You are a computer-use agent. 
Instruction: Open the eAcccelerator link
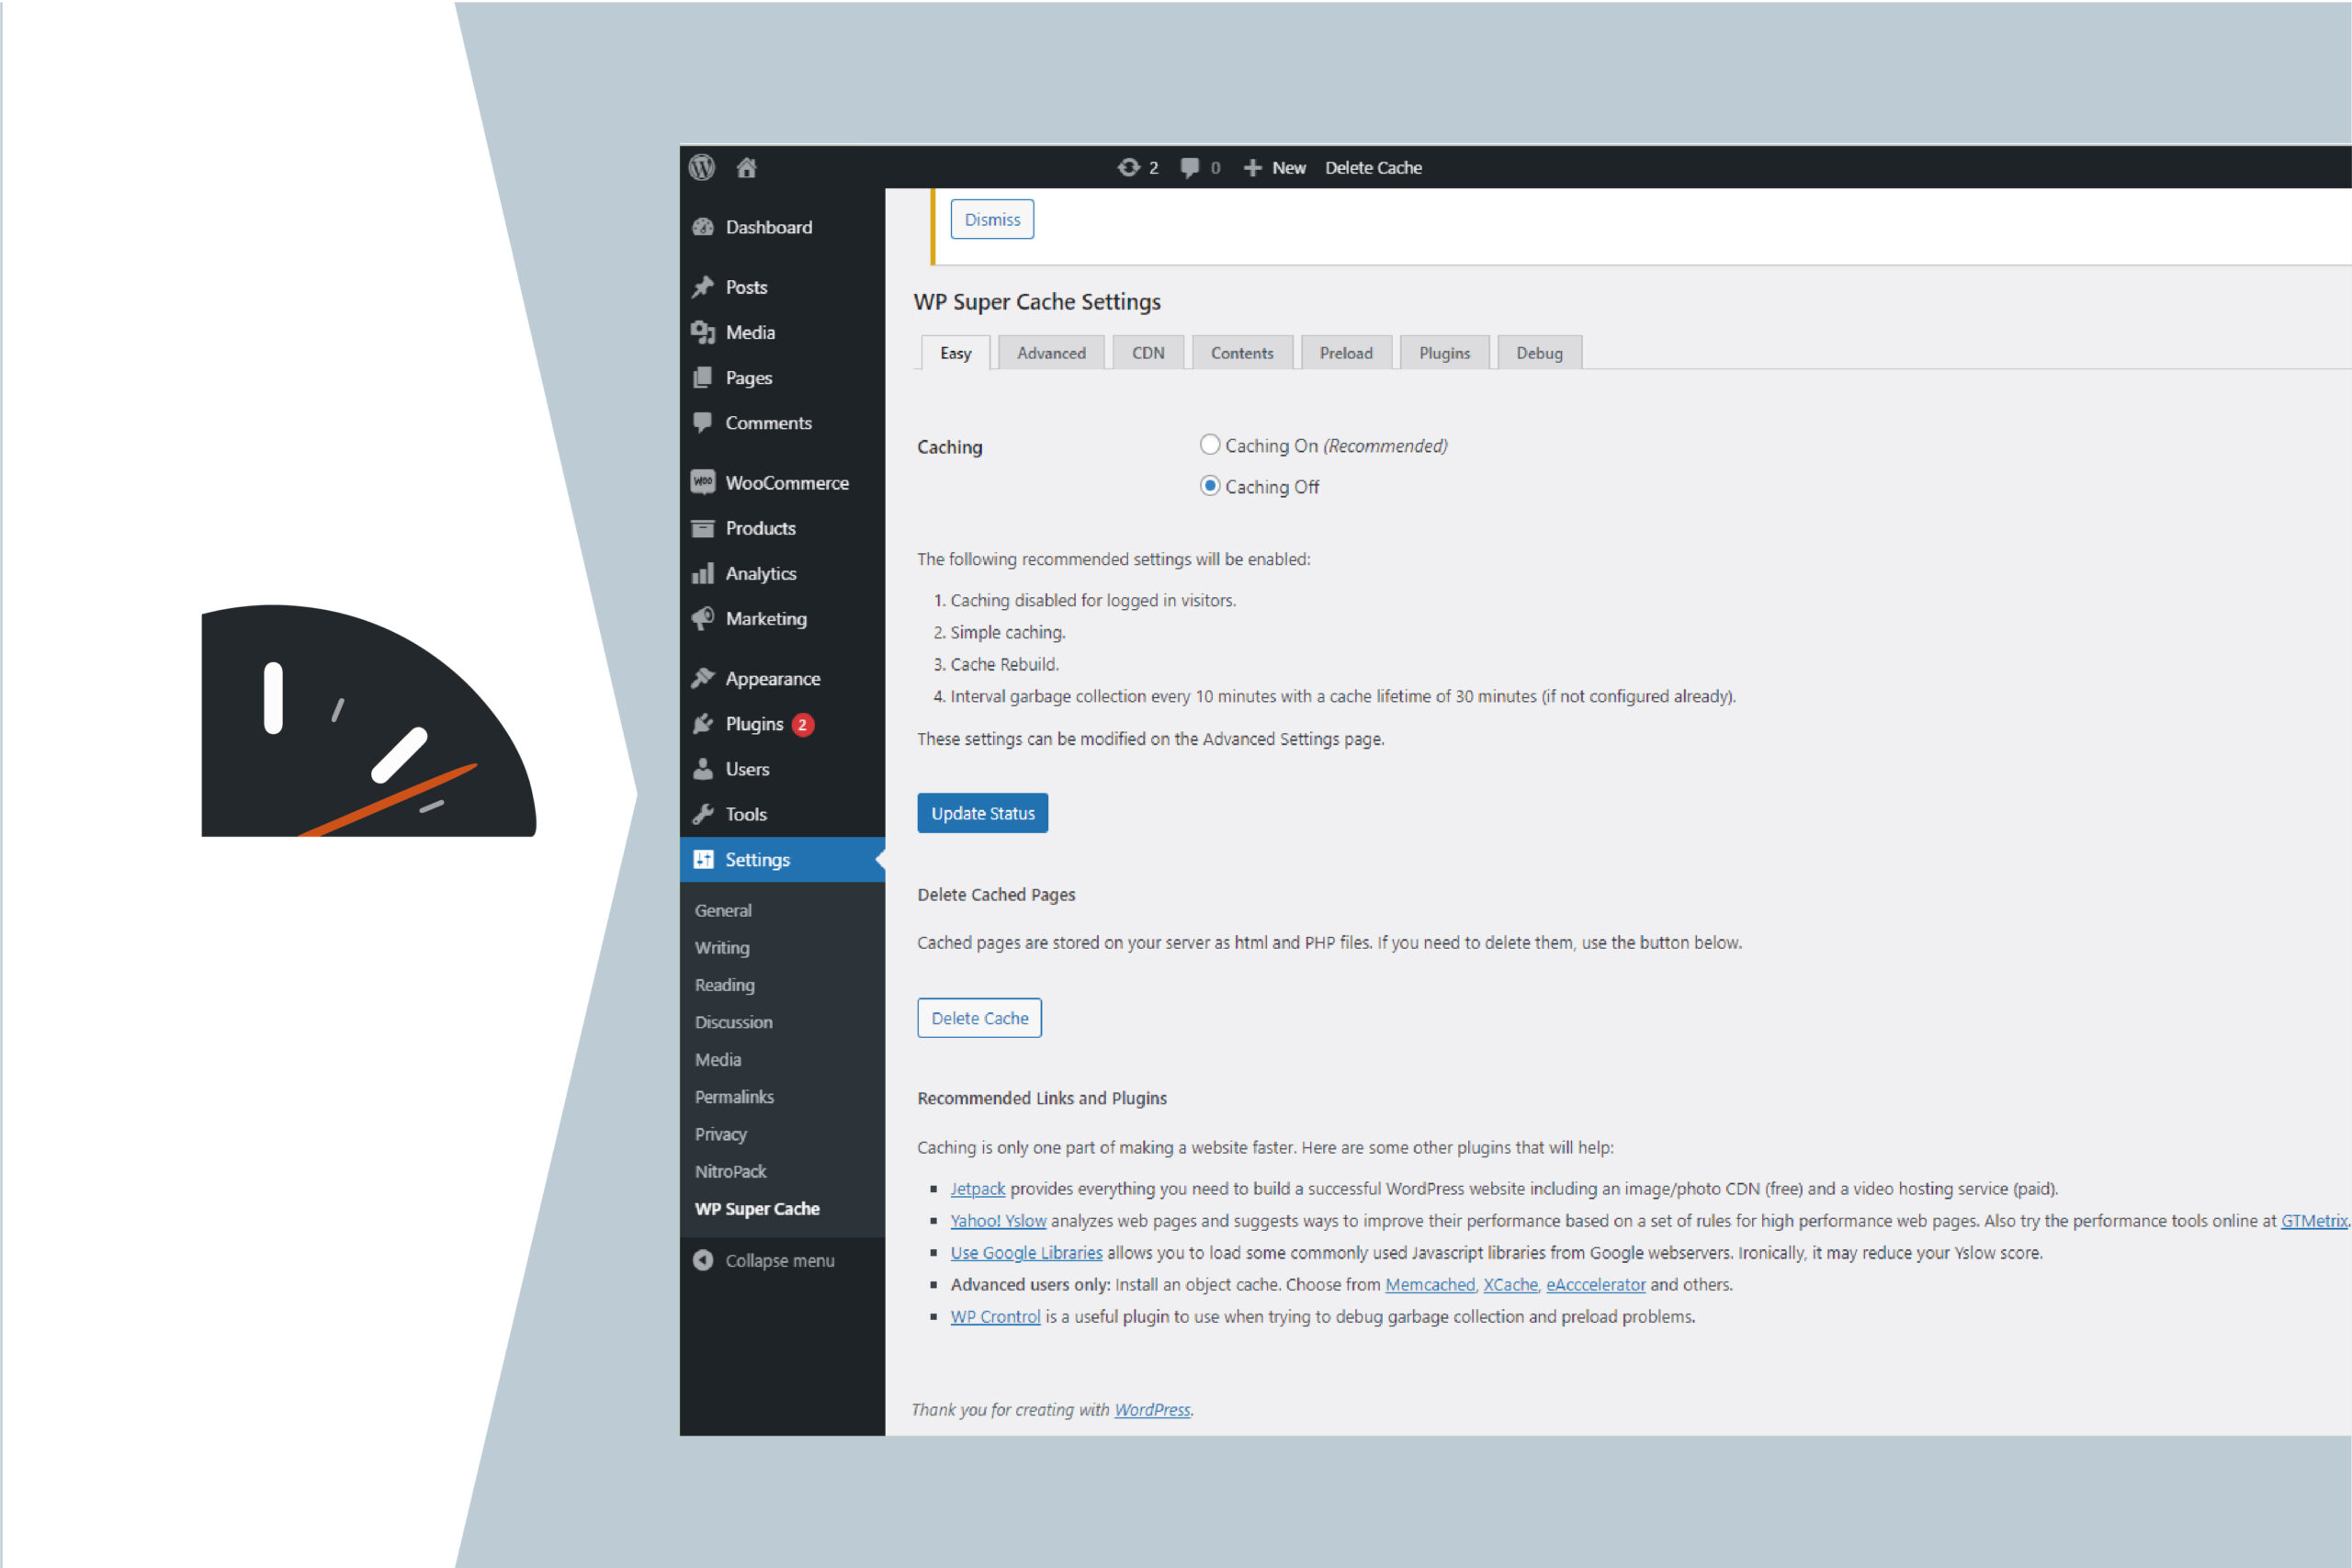[x=1595, y=1284]
